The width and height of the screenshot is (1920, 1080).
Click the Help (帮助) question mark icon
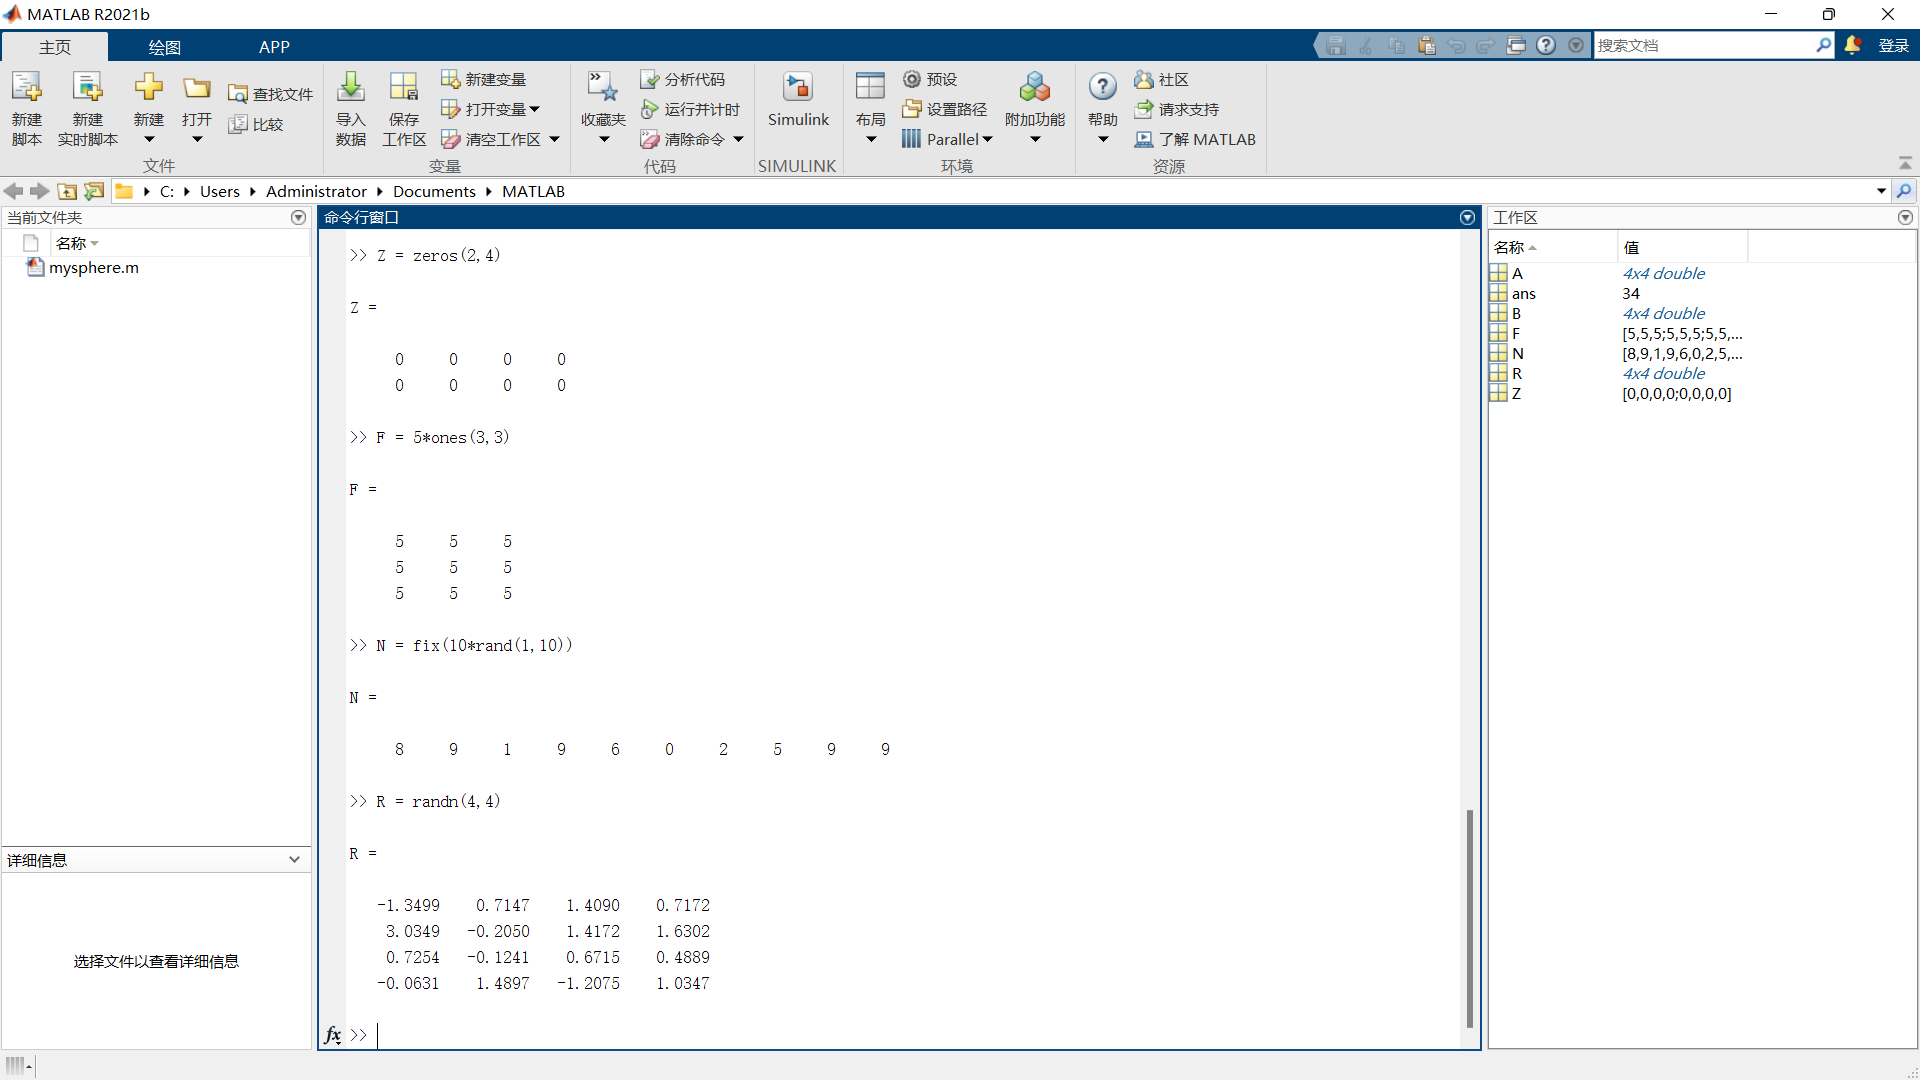pyautogui.click(x=1103, y=87)
